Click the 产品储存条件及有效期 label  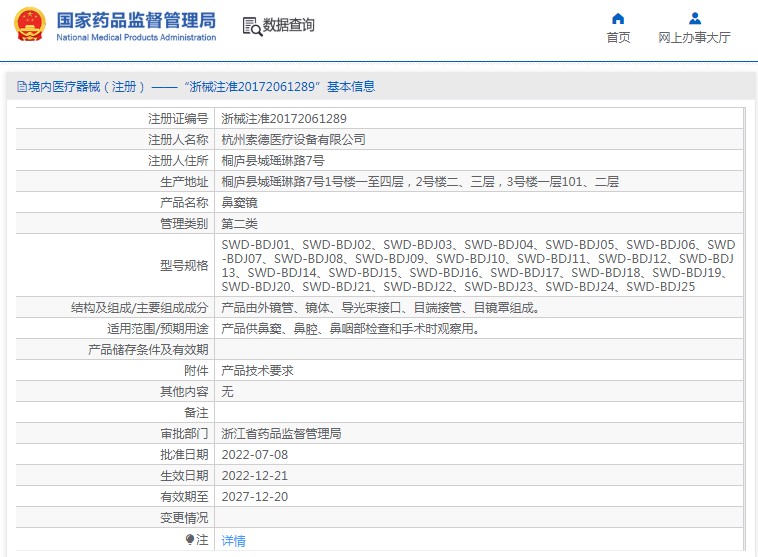click(148, 350)
